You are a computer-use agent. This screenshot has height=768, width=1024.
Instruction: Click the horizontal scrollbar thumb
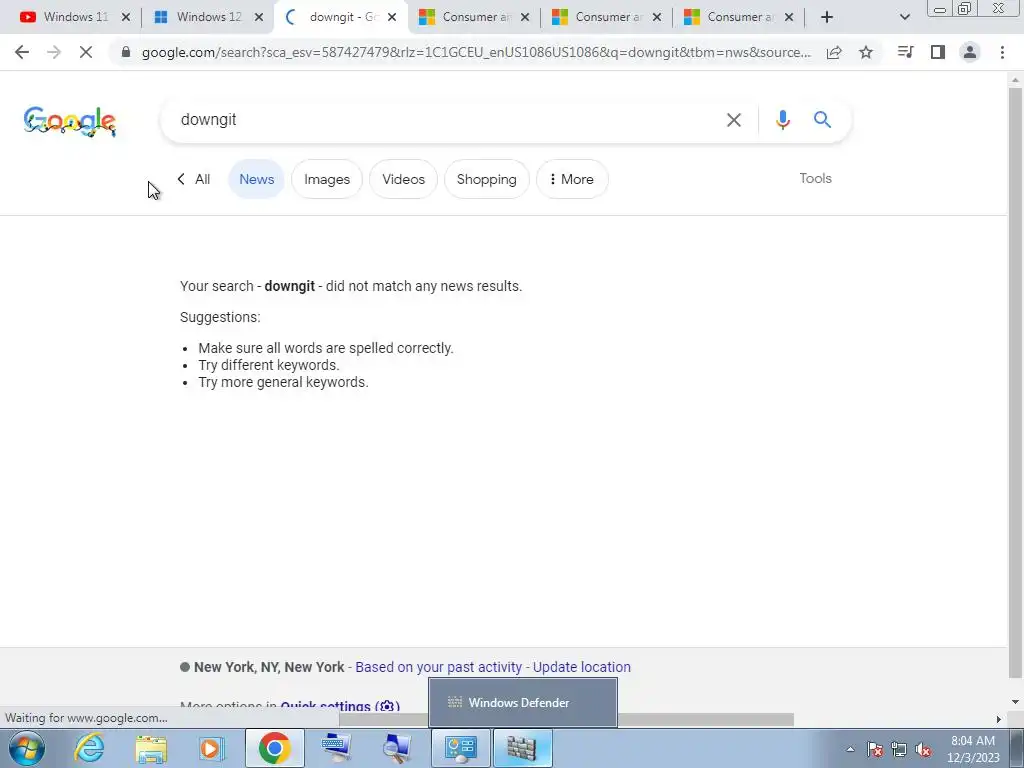point(565,719)
